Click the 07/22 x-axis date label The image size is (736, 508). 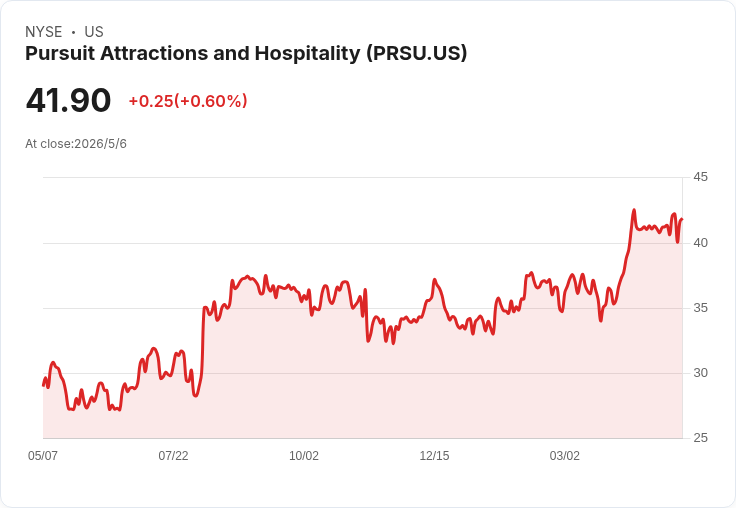pyautogui.click(x=173, y=456)
